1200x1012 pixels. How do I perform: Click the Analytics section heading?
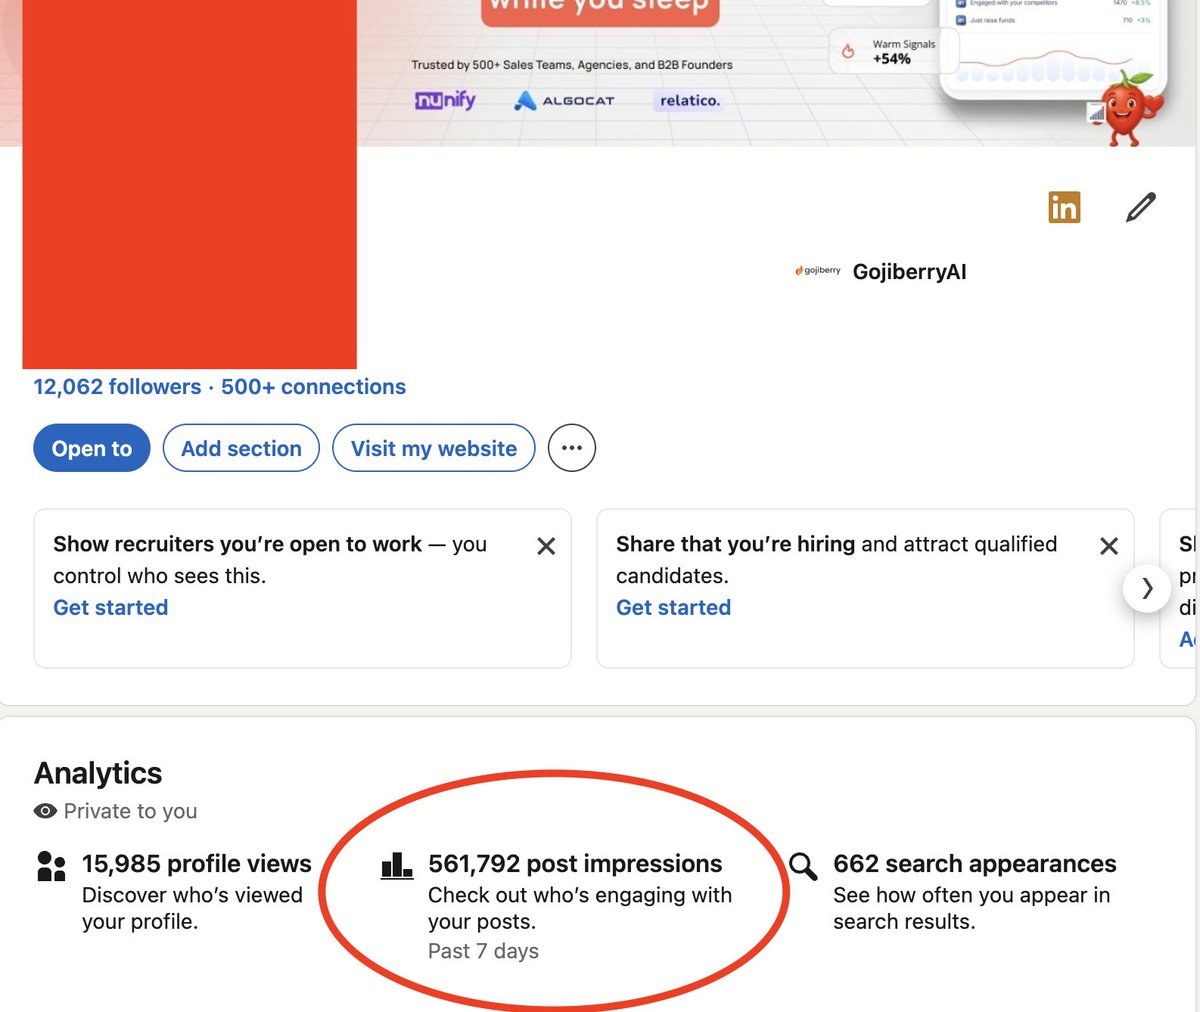click(x=98, y=773)
